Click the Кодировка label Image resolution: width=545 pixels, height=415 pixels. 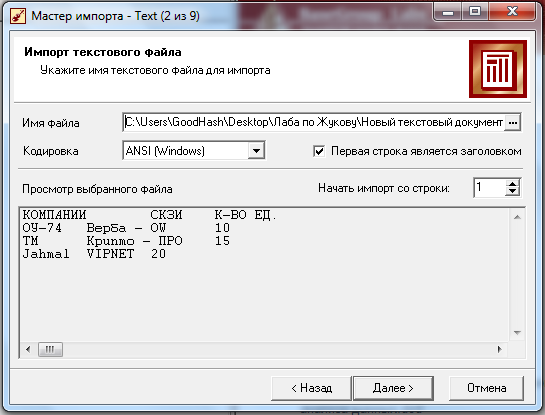51,151
